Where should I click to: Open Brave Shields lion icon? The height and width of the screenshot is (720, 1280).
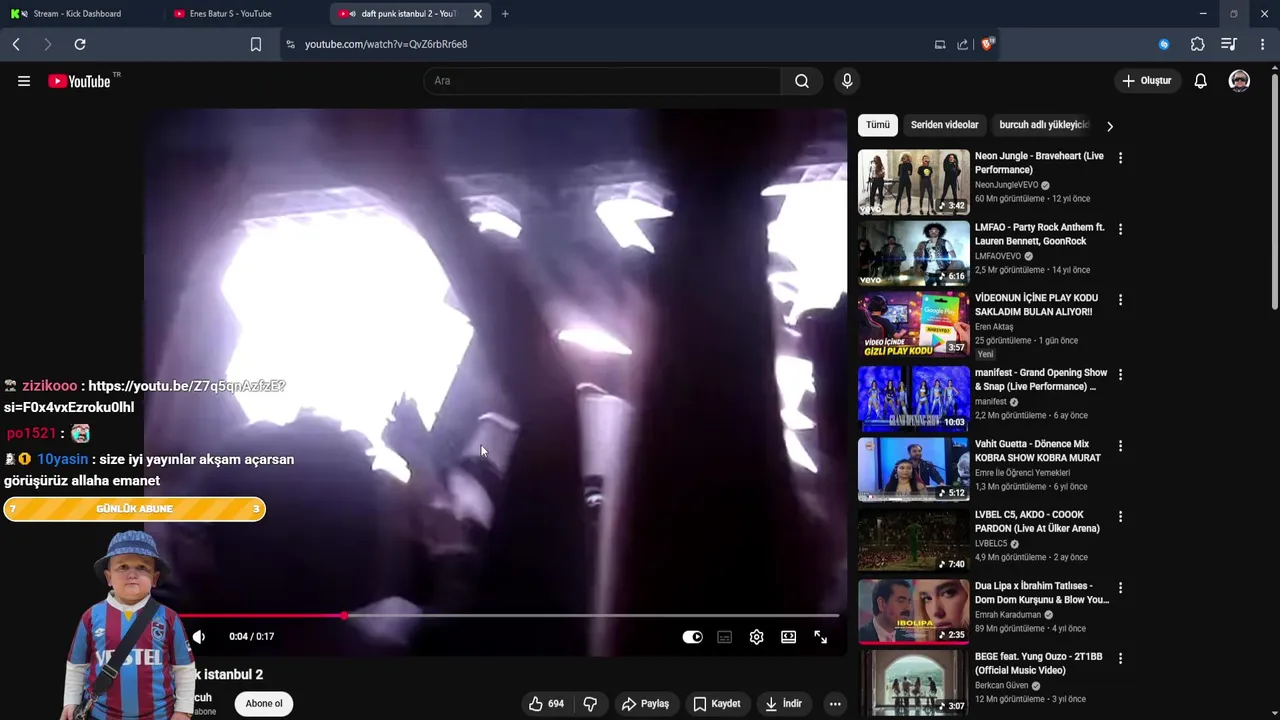pos(988,44)
